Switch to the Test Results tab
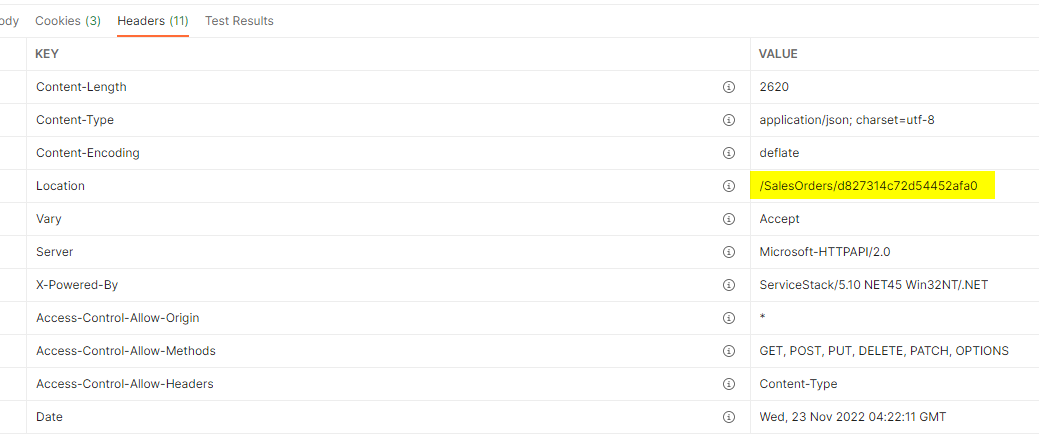 pos(239,21)
